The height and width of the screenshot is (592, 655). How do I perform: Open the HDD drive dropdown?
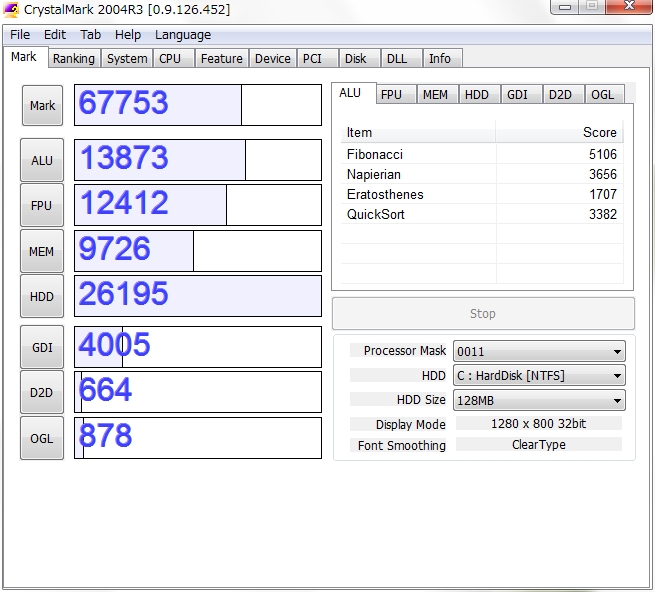click(x=539, y=376)
